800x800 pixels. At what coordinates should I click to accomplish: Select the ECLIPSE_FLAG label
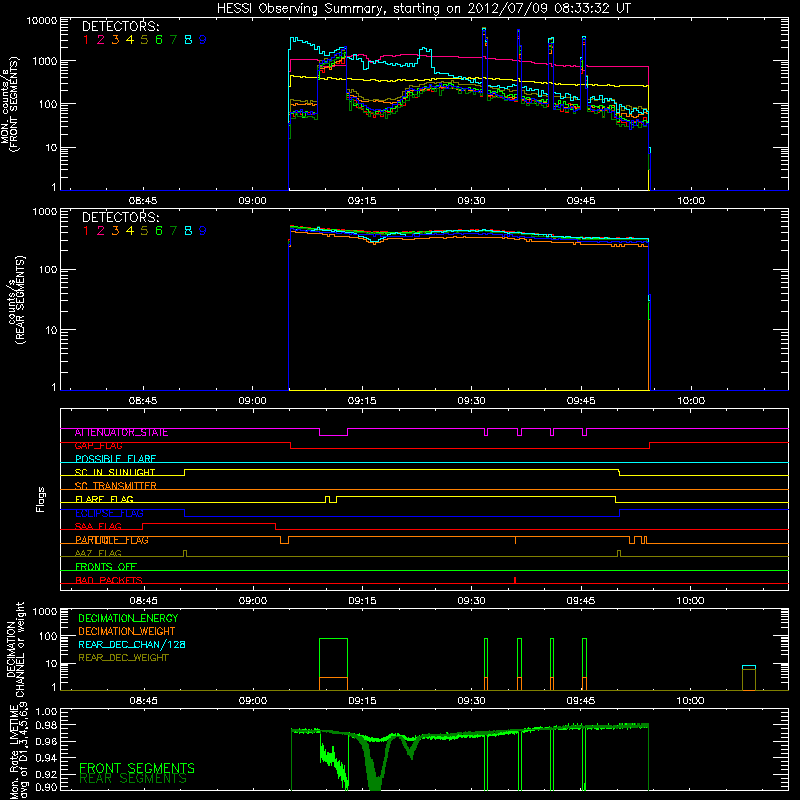pyautogui.click(x=109, y=513)
